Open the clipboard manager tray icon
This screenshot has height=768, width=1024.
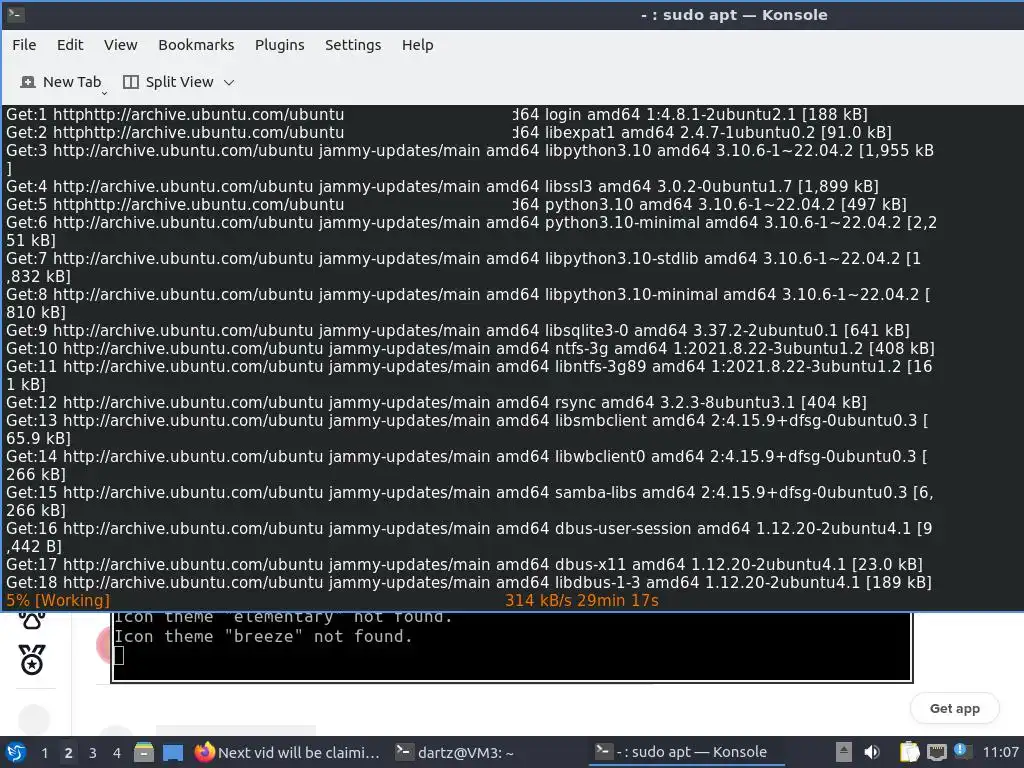click(x=909, y=752)
